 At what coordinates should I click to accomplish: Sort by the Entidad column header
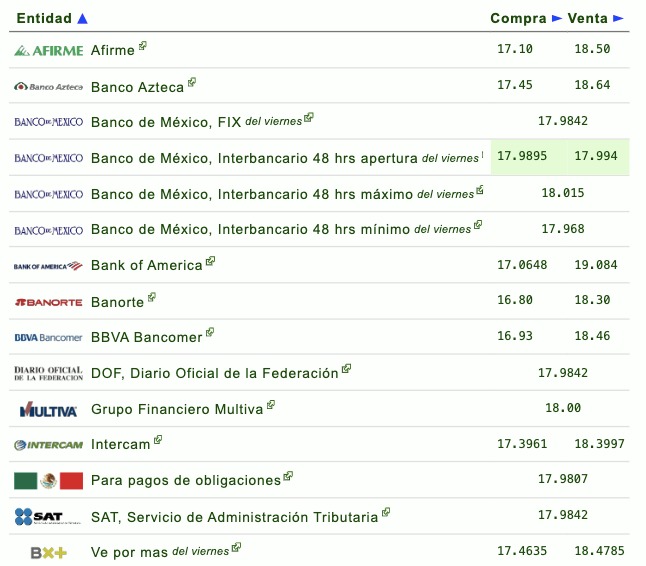[x=44, y=18]
